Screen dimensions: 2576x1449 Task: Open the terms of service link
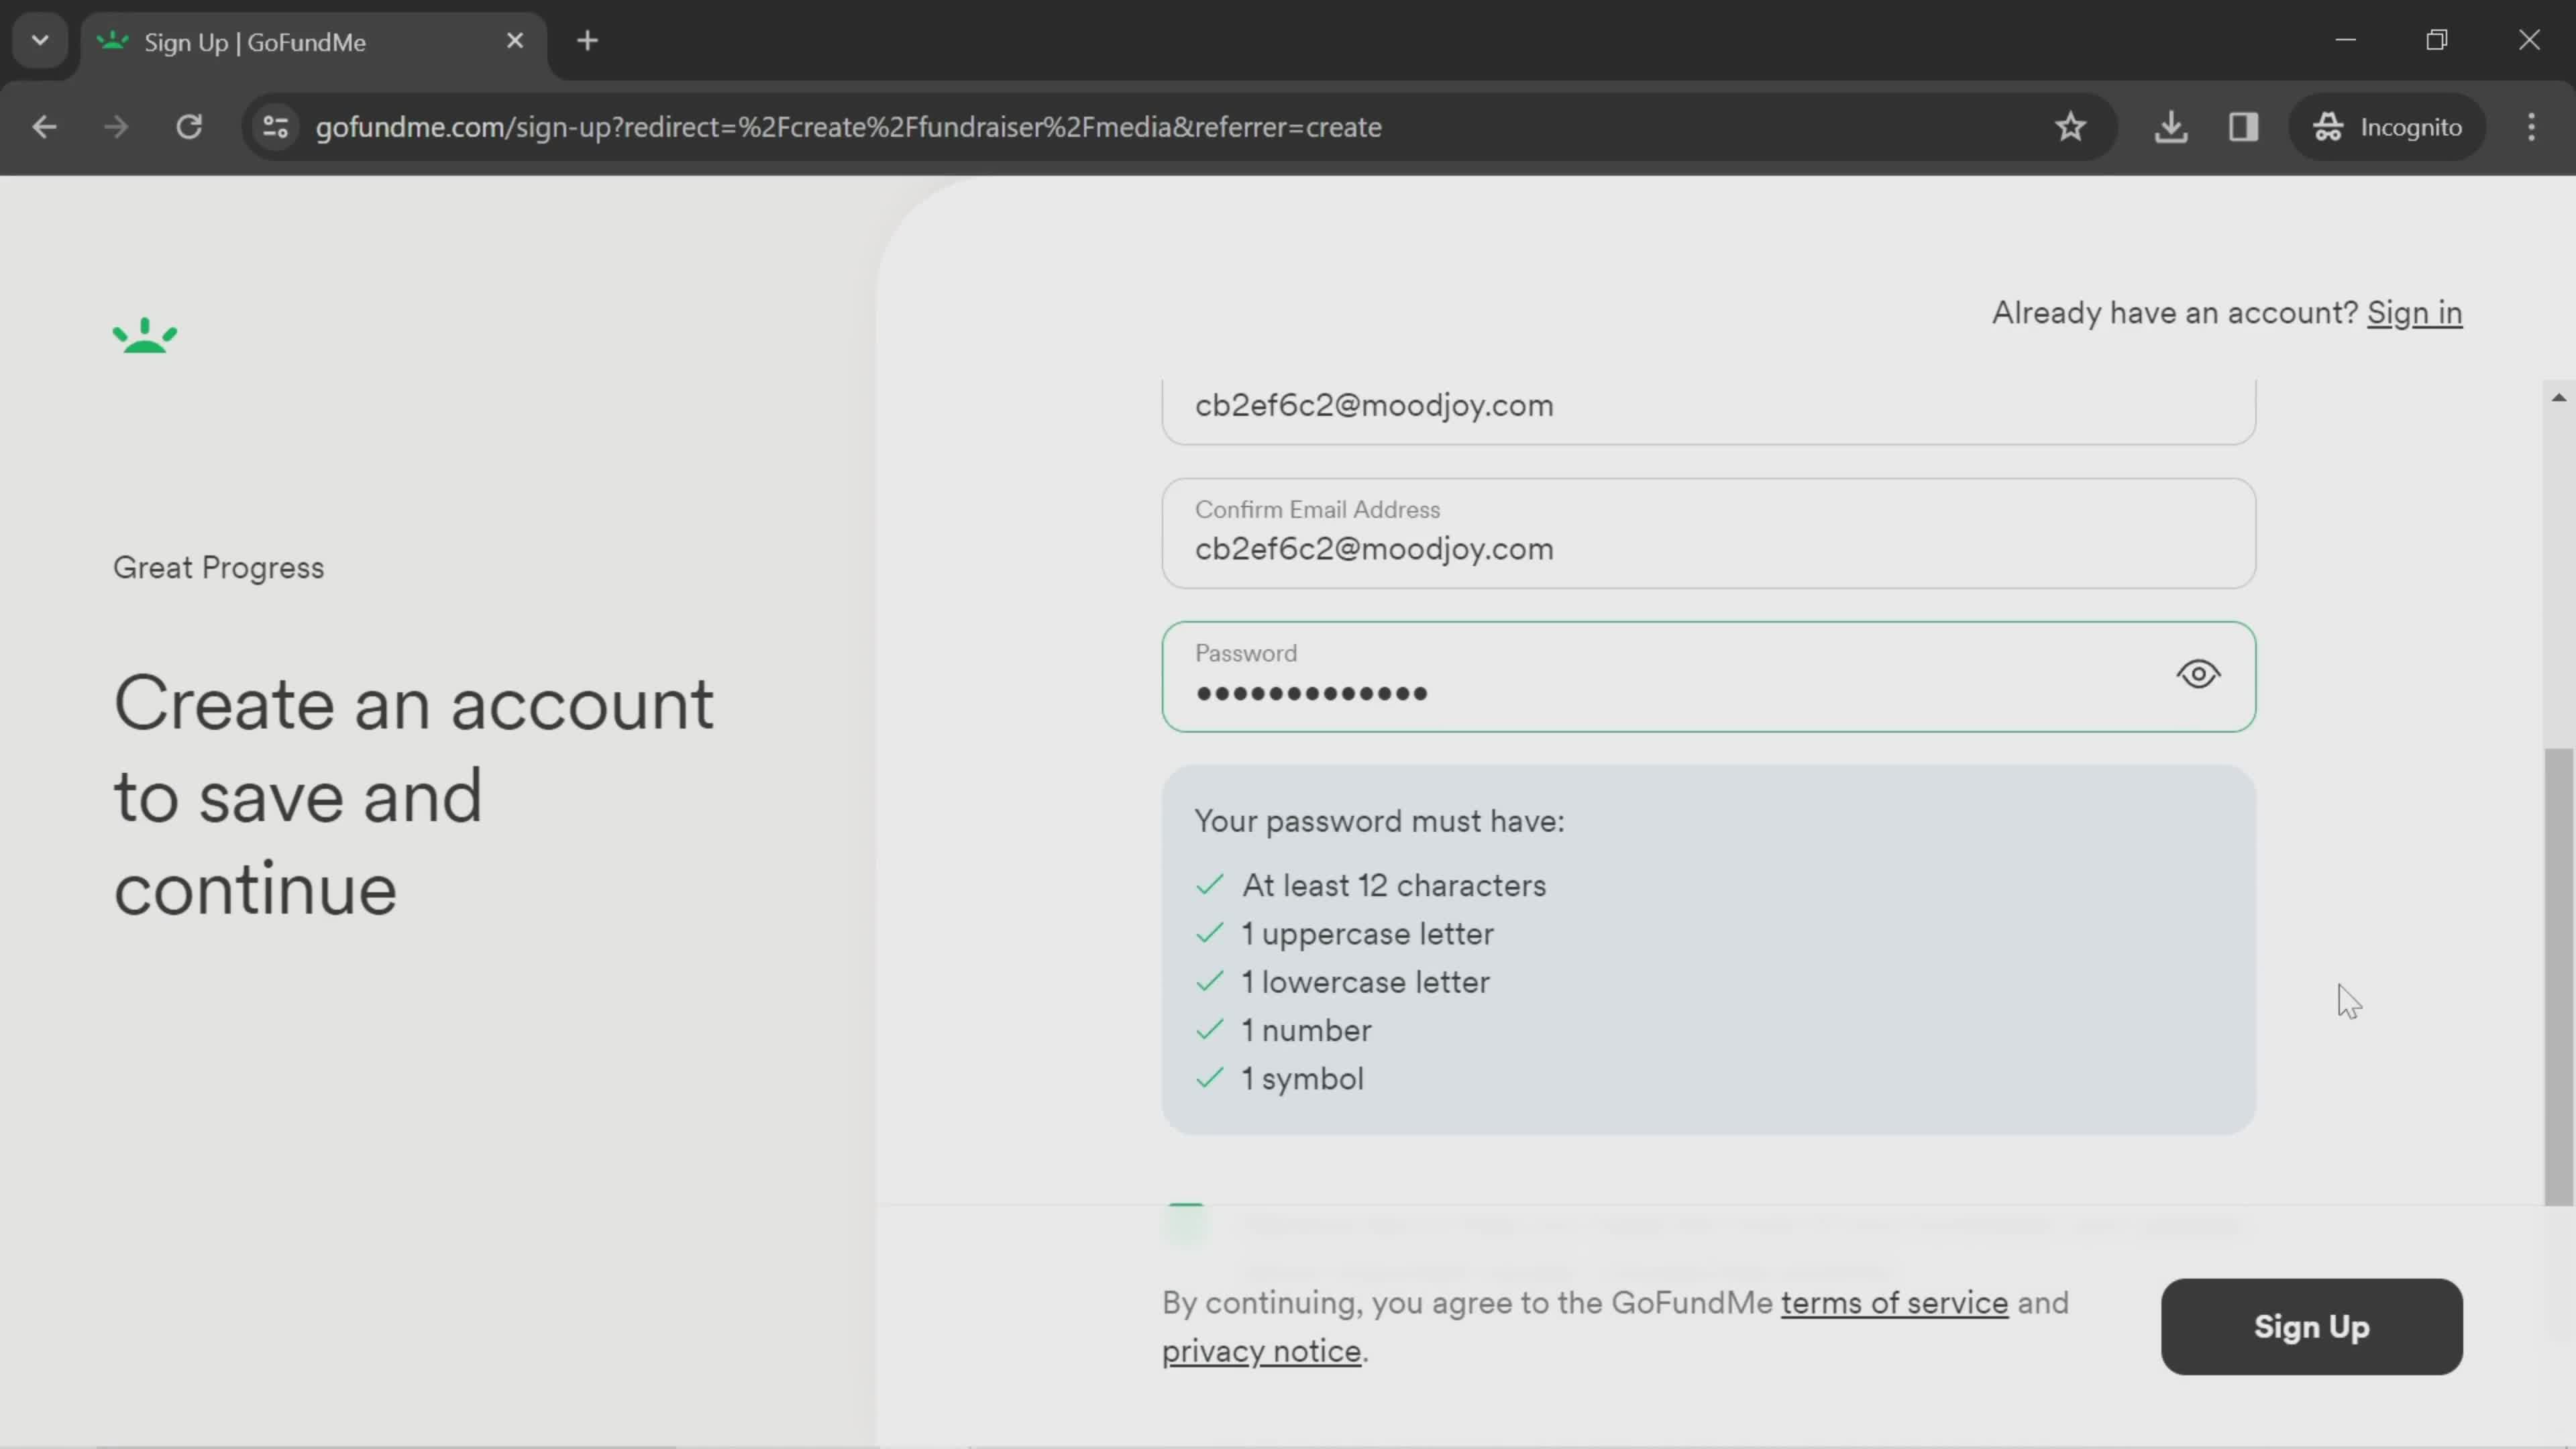coord(1894,1303)
